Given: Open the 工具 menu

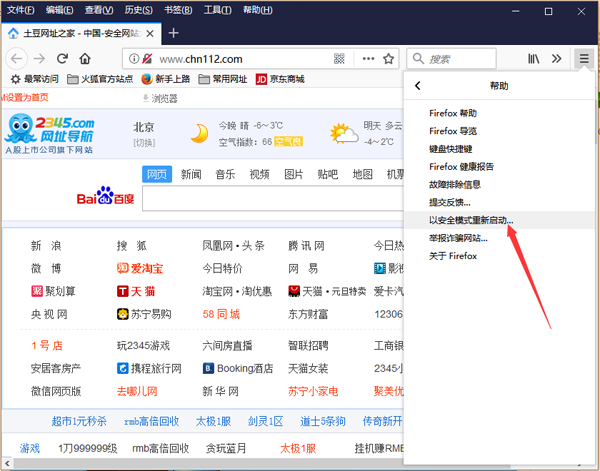Looking at the screenshot, I should pos(218,10).
